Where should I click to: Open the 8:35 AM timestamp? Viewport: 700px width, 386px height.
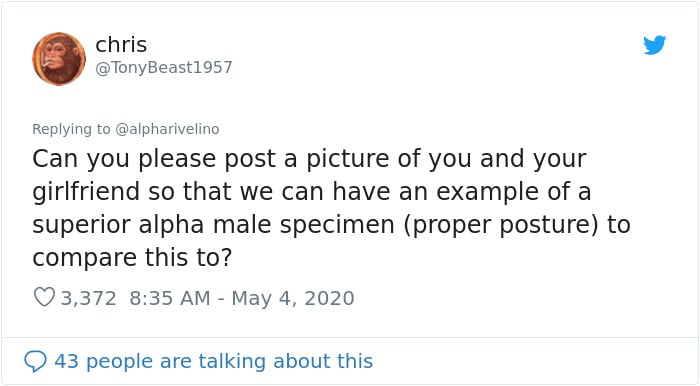(x=170, y=298)
